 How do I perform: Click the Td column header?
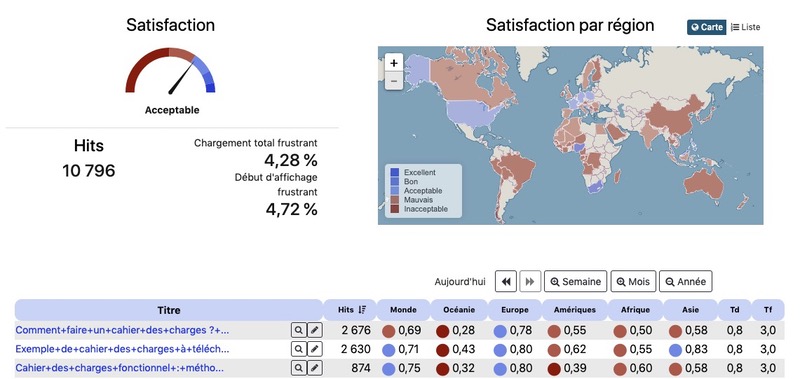[734, 310]
